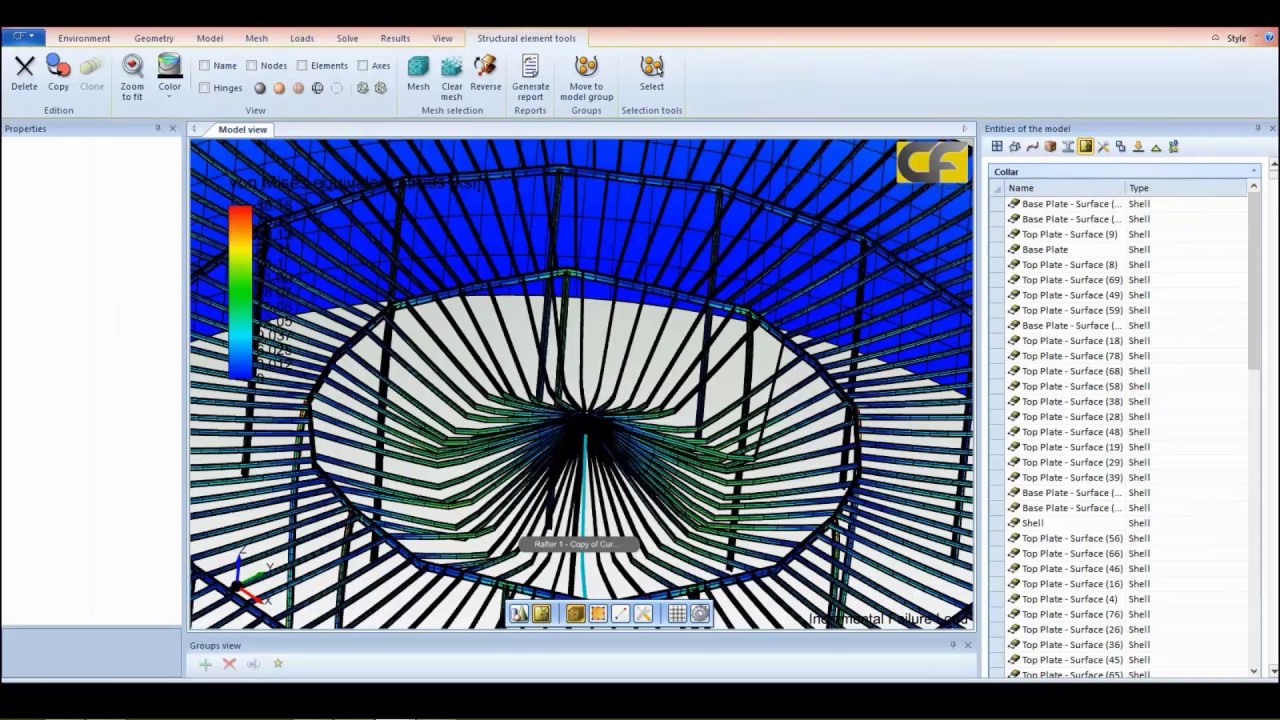Image resolution: width=1280 pixels, height=720 pixels.
Task: Sort entities by Type column header
Action: pos(1186,188)
